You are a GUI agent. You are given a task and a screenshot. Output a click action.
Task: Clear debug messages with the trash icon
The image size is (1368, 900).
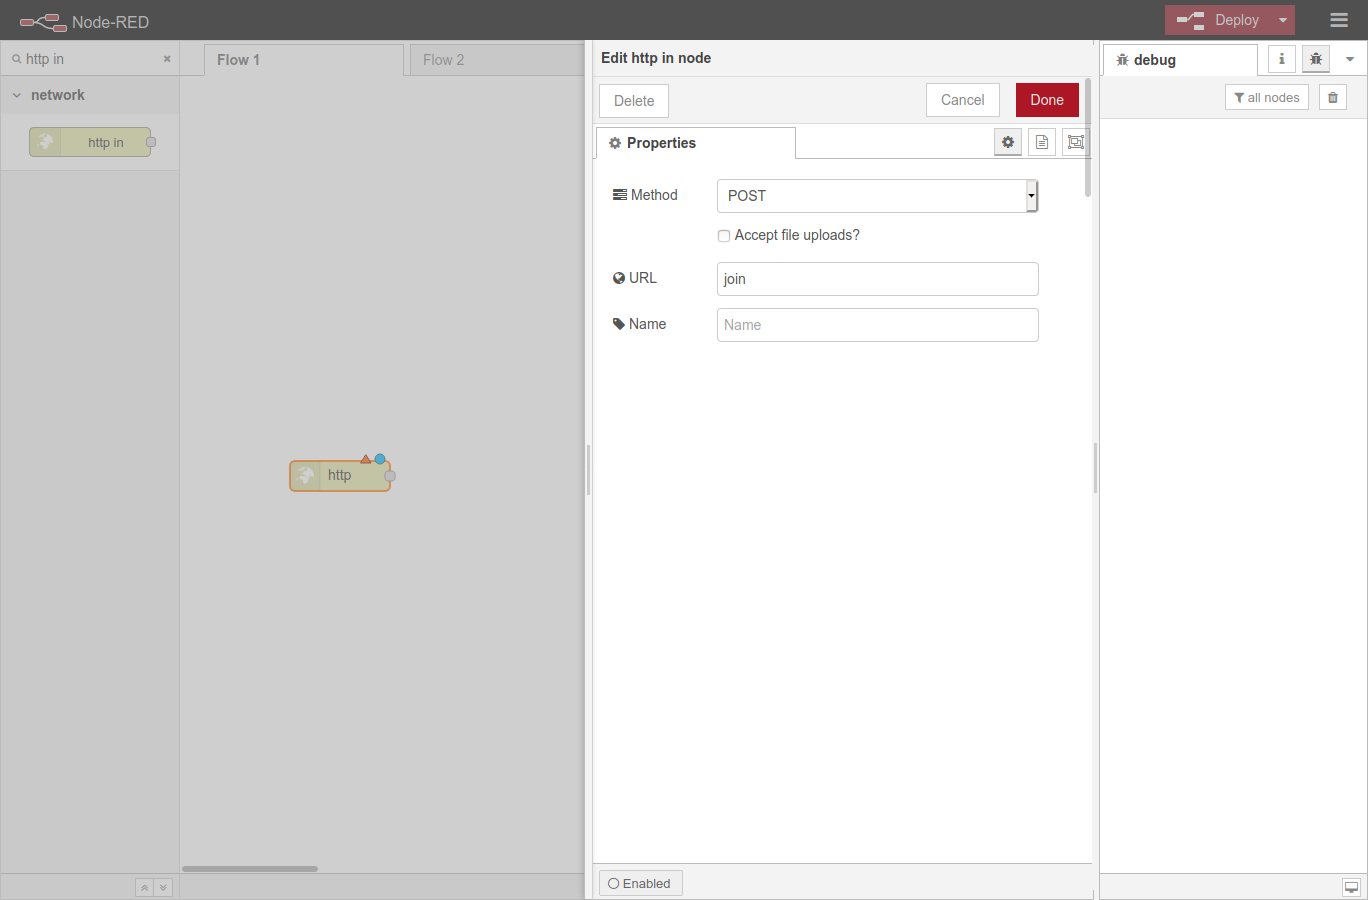1332,96
